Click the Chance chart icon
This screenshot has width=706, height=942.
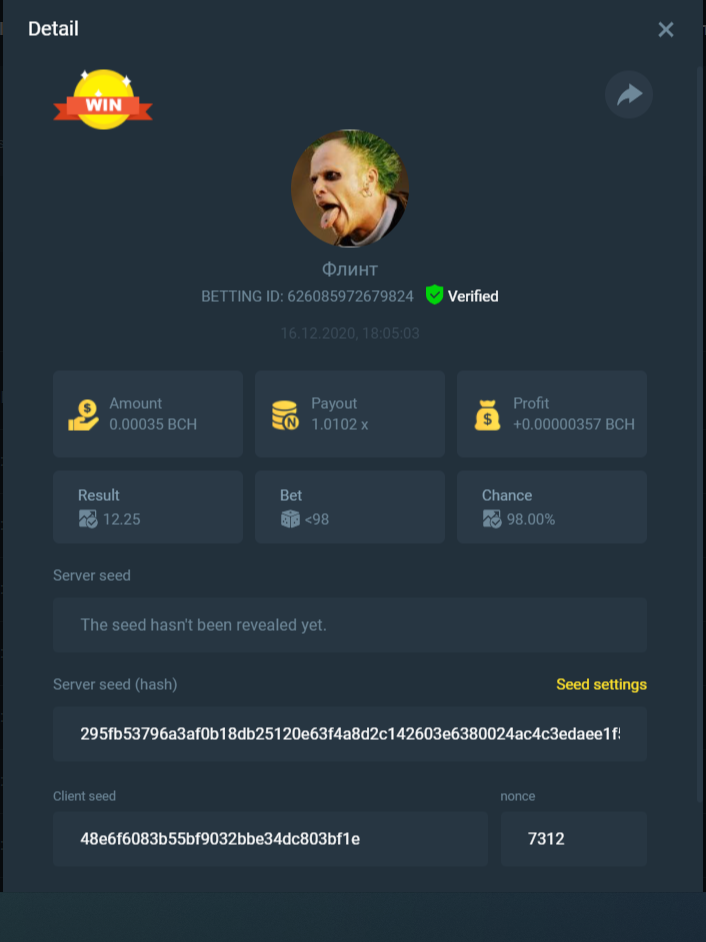[x=491, y=518]
